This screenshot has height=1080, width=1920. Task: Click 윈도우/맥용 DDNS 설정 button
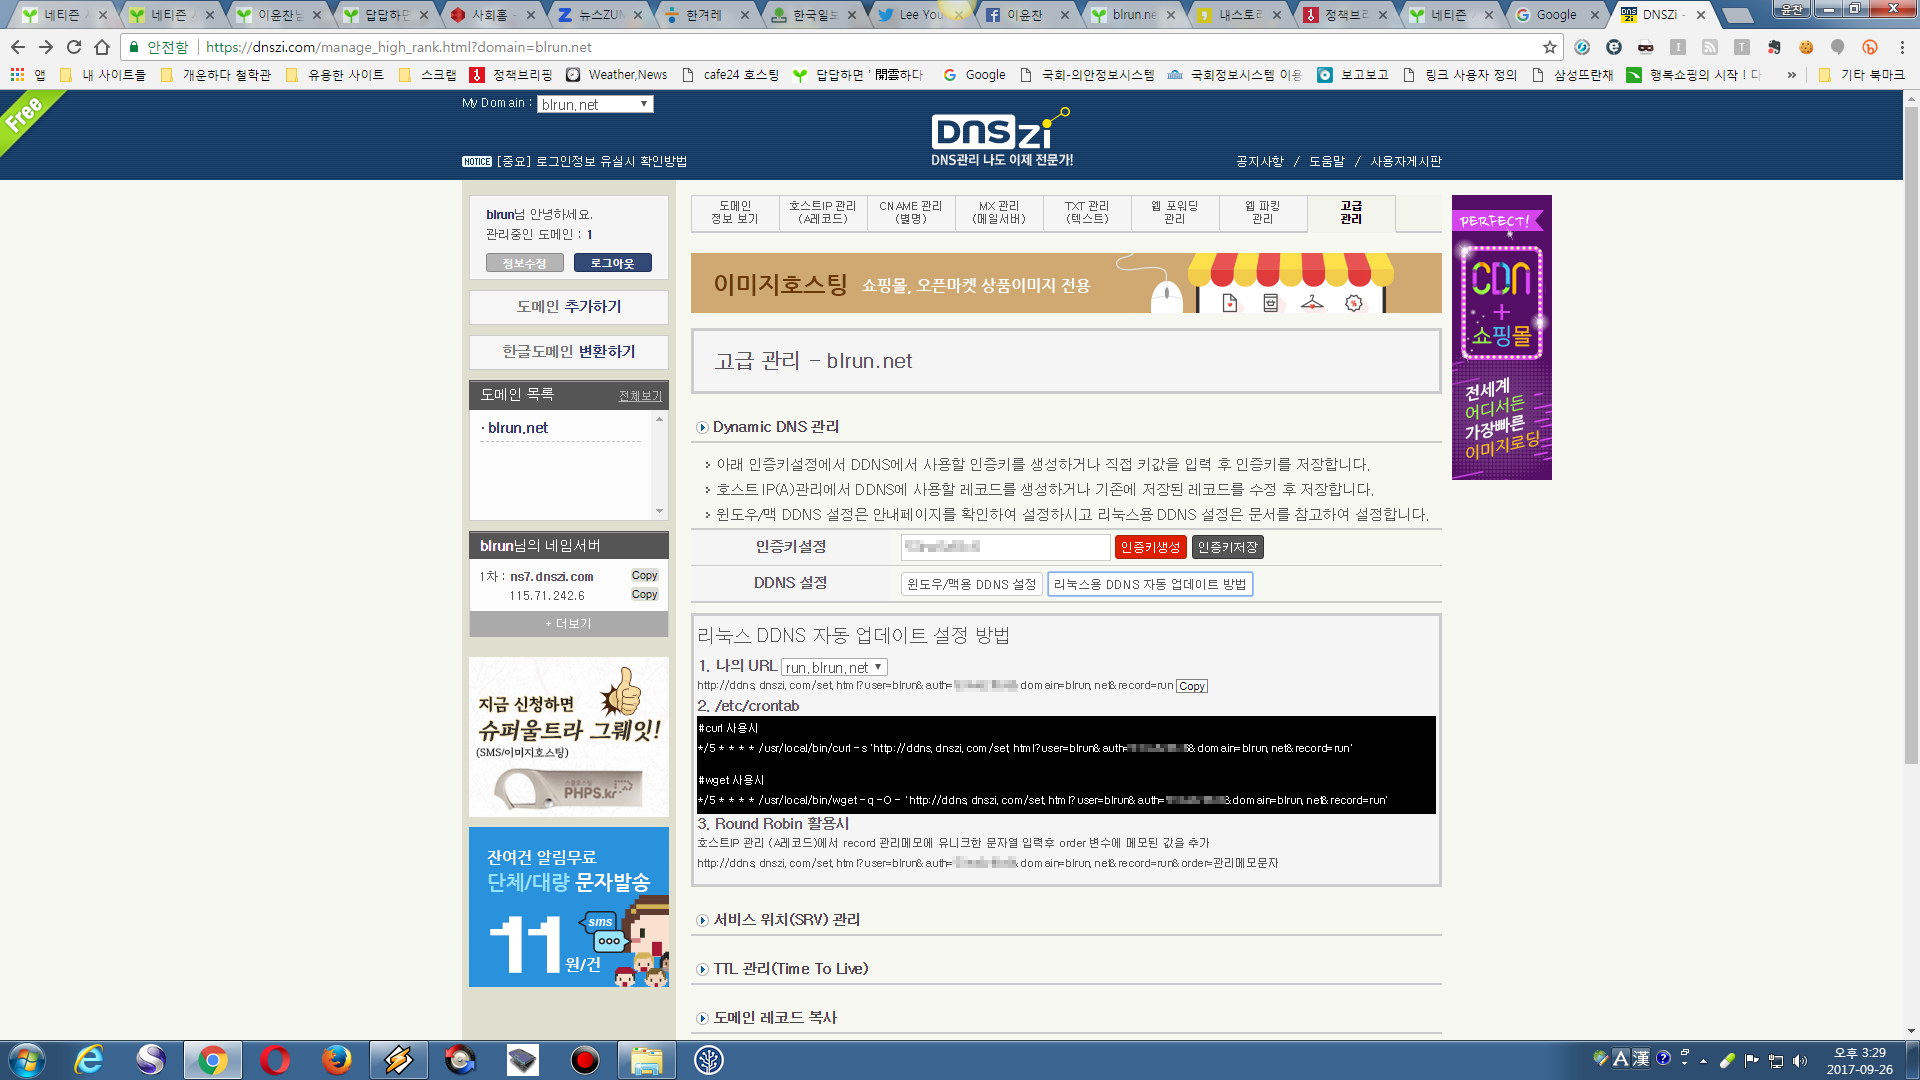coord(971,584)
